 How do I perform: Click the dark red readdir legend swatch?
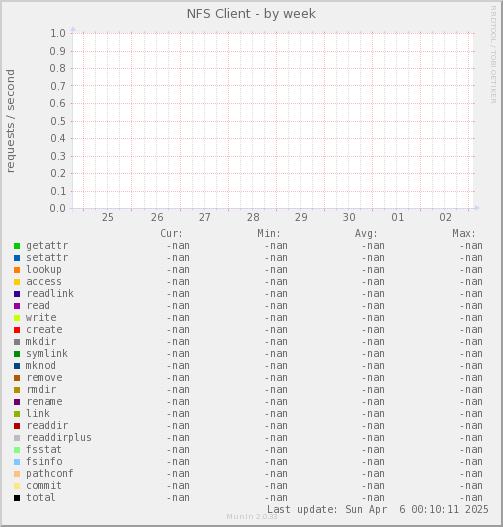[x=17, y=426]
